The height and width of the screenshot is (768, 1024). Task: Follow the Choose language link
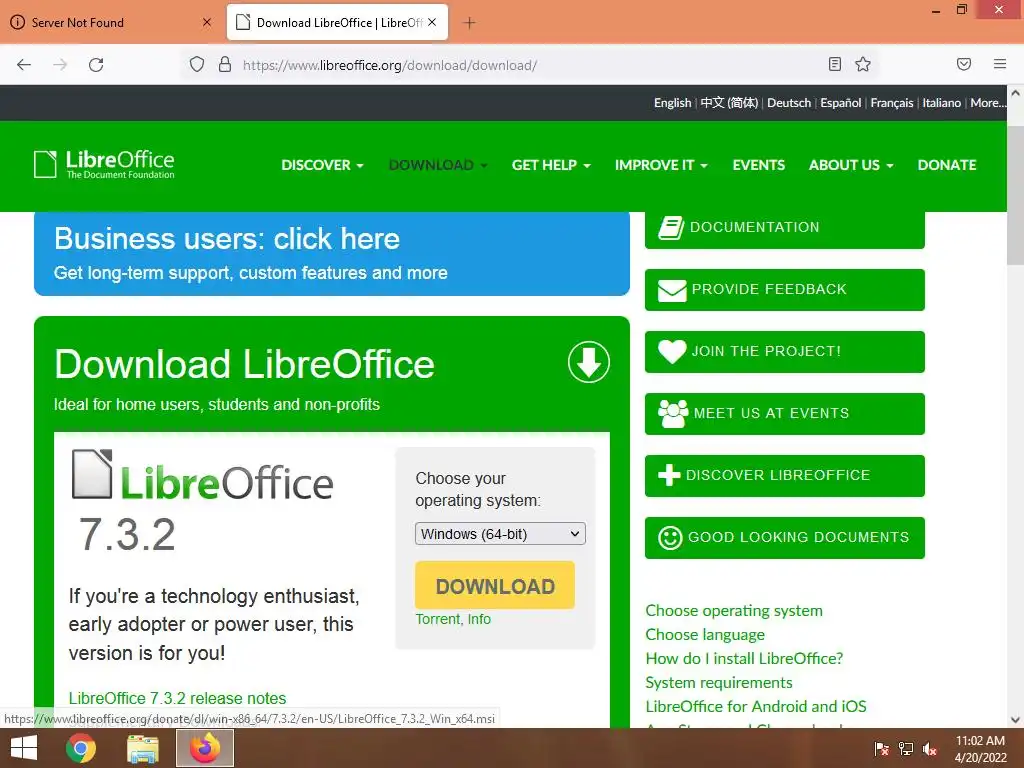705,635
